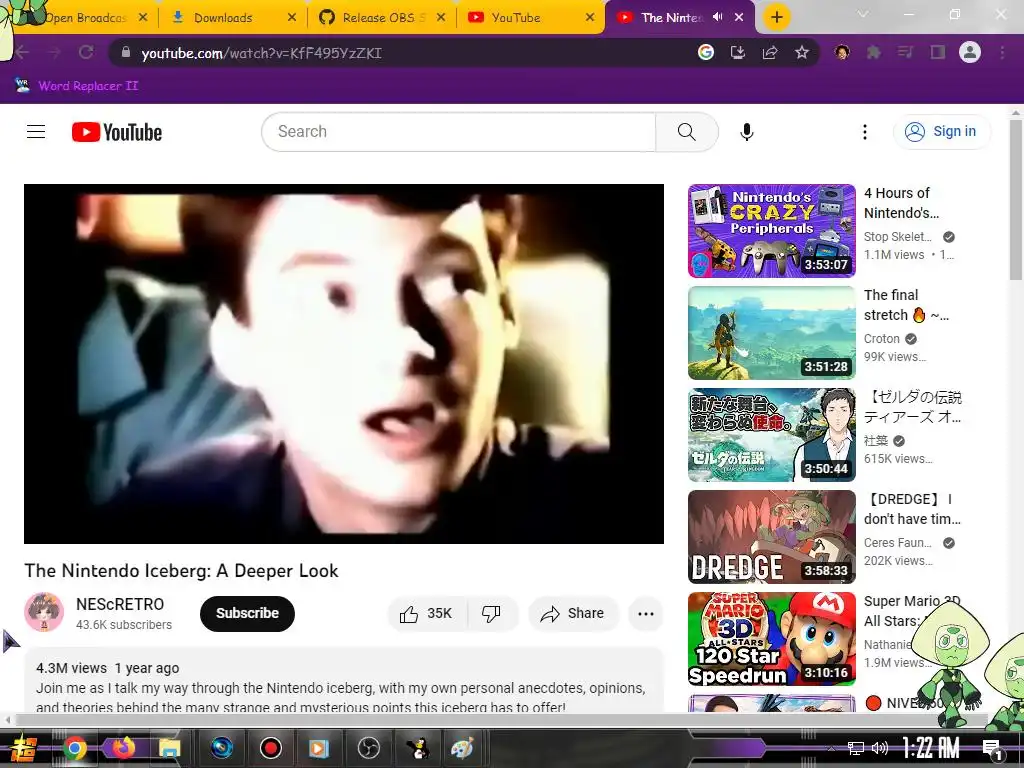1024x768 pixels.
Task: Open media controls icon in Chrome toolbar
Action: pos(905,52)
